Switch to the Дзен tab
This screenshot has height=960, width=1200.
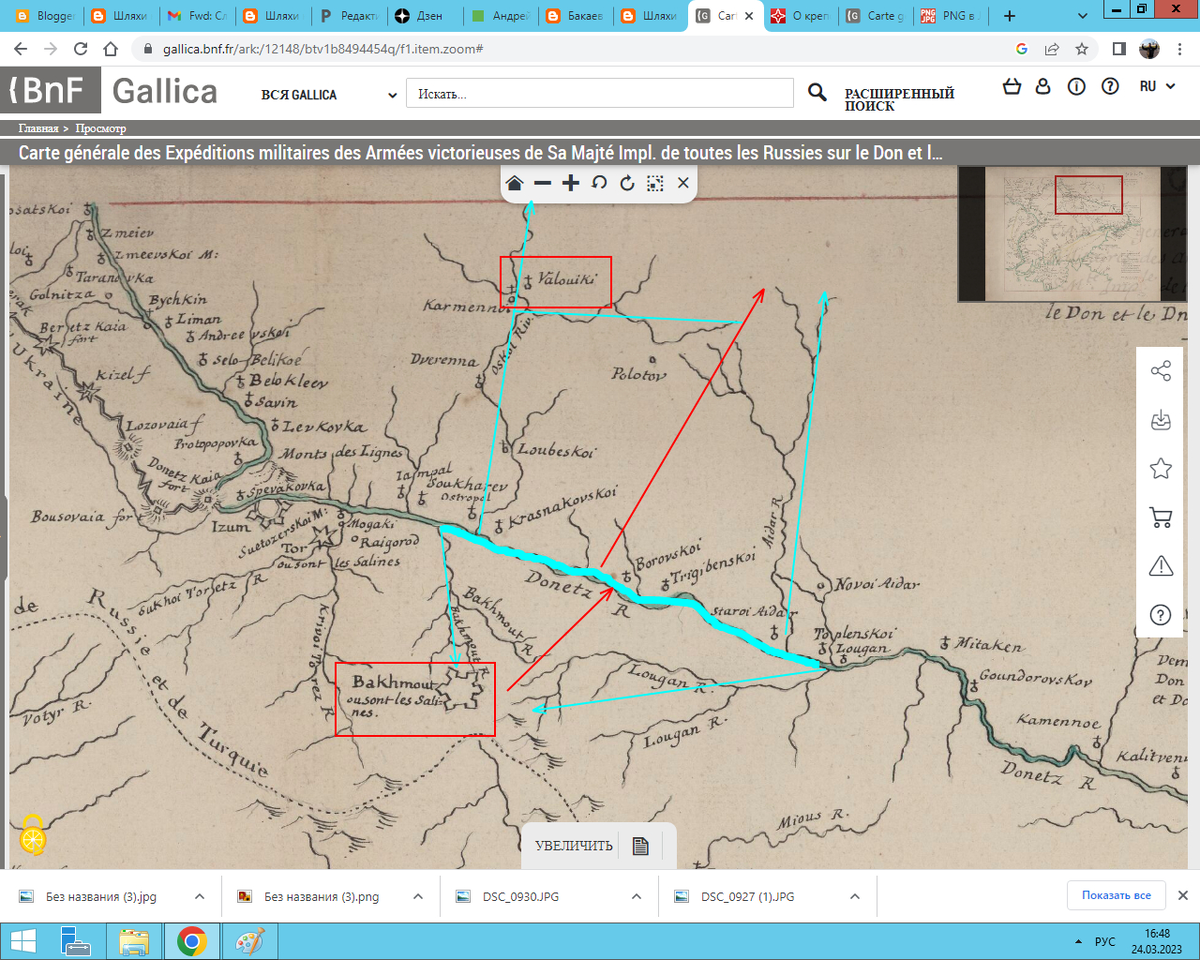pyautogui.click(x=424, y=16)
